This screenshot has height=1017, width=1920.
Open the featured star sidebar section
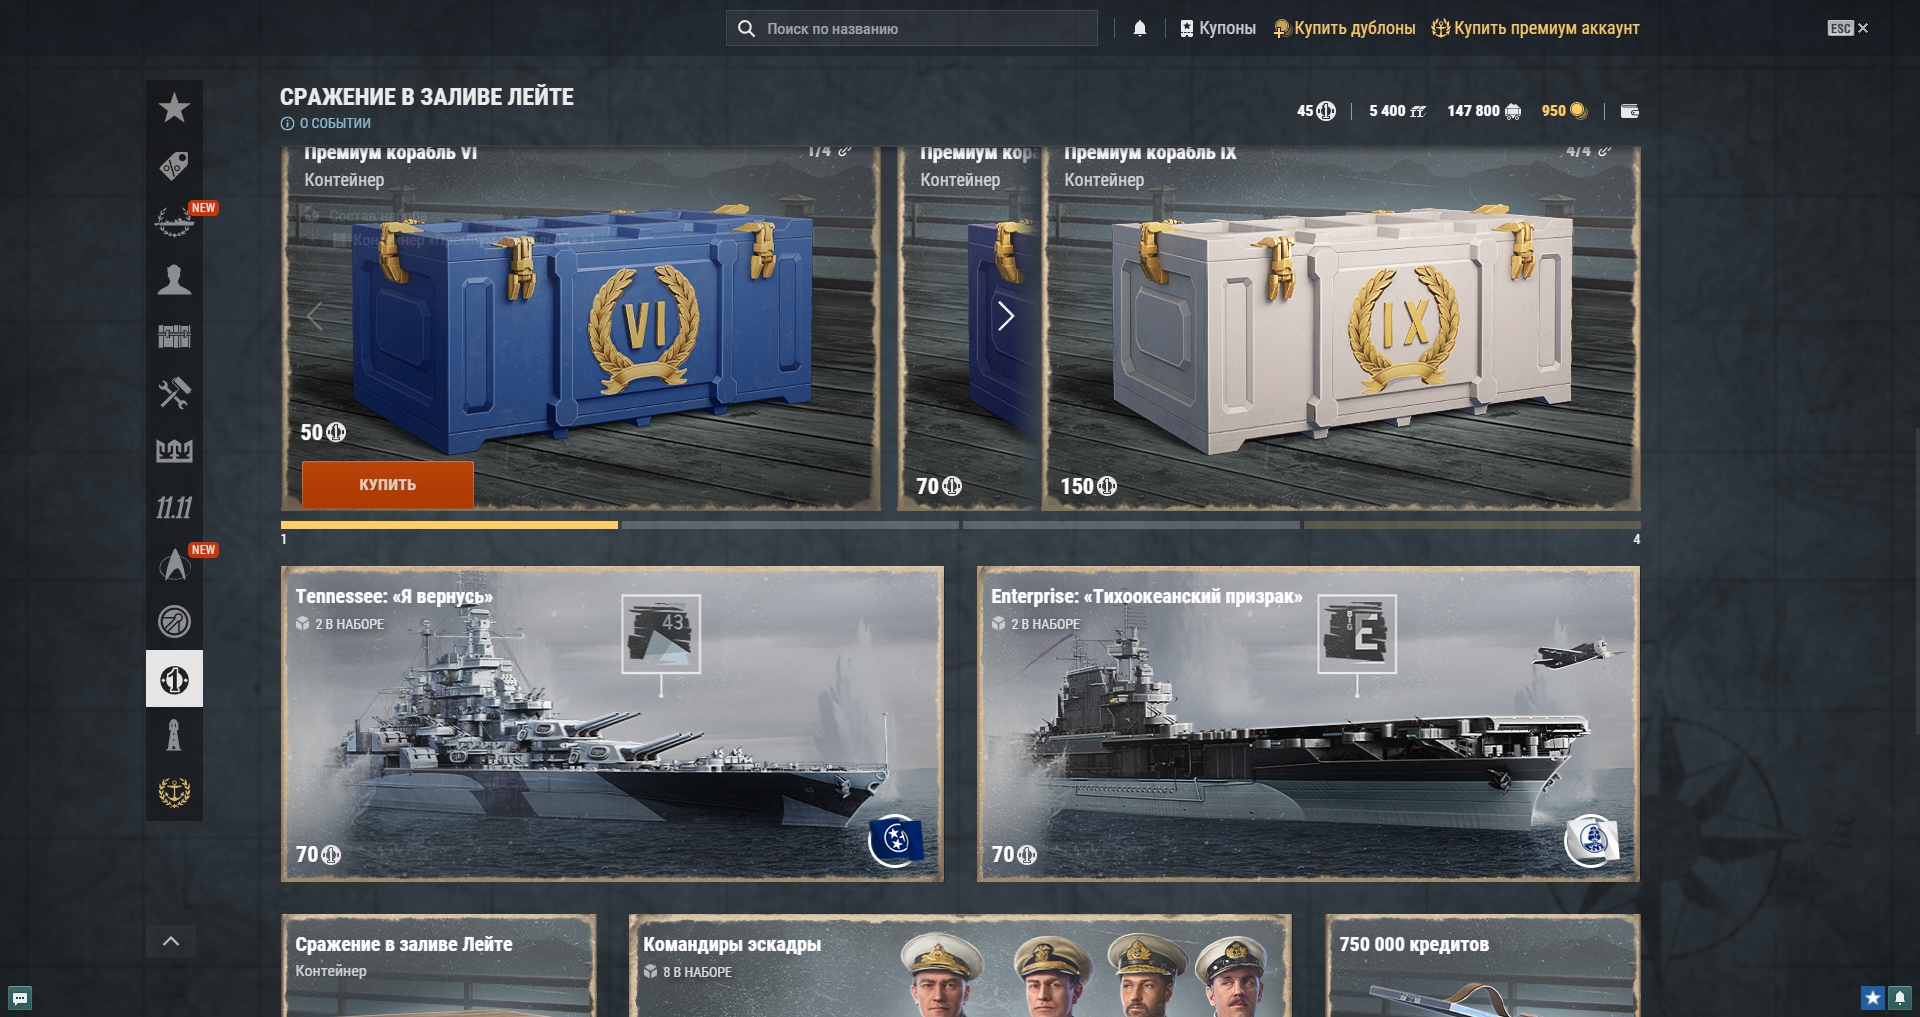click(174, 108)
